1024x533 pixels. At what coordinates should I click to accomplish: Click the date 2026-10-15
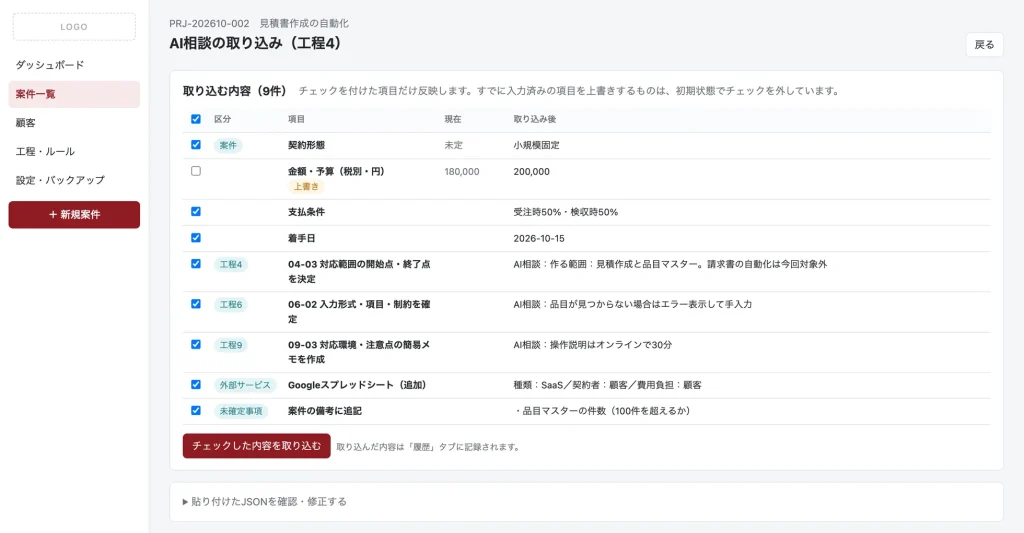539,238
